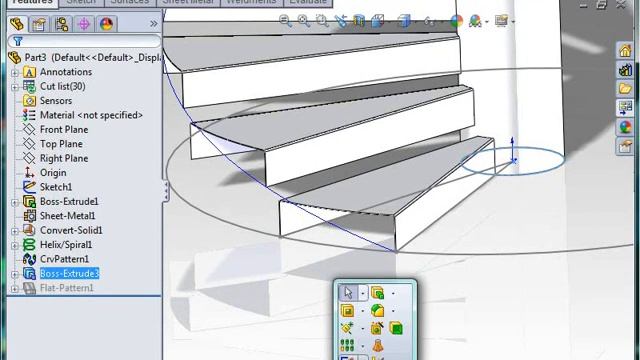Open the ConfigurationManager tab icon
This screenshot has height=360, width=640.
coord(62,24)
